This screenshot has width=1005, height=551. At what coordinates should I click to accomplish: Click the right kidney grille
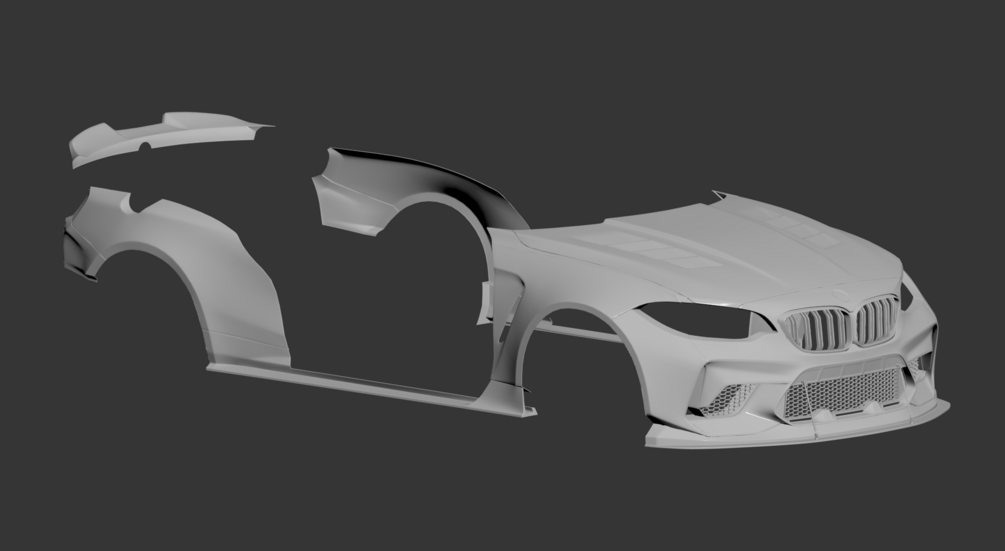(x=876, y=320)
